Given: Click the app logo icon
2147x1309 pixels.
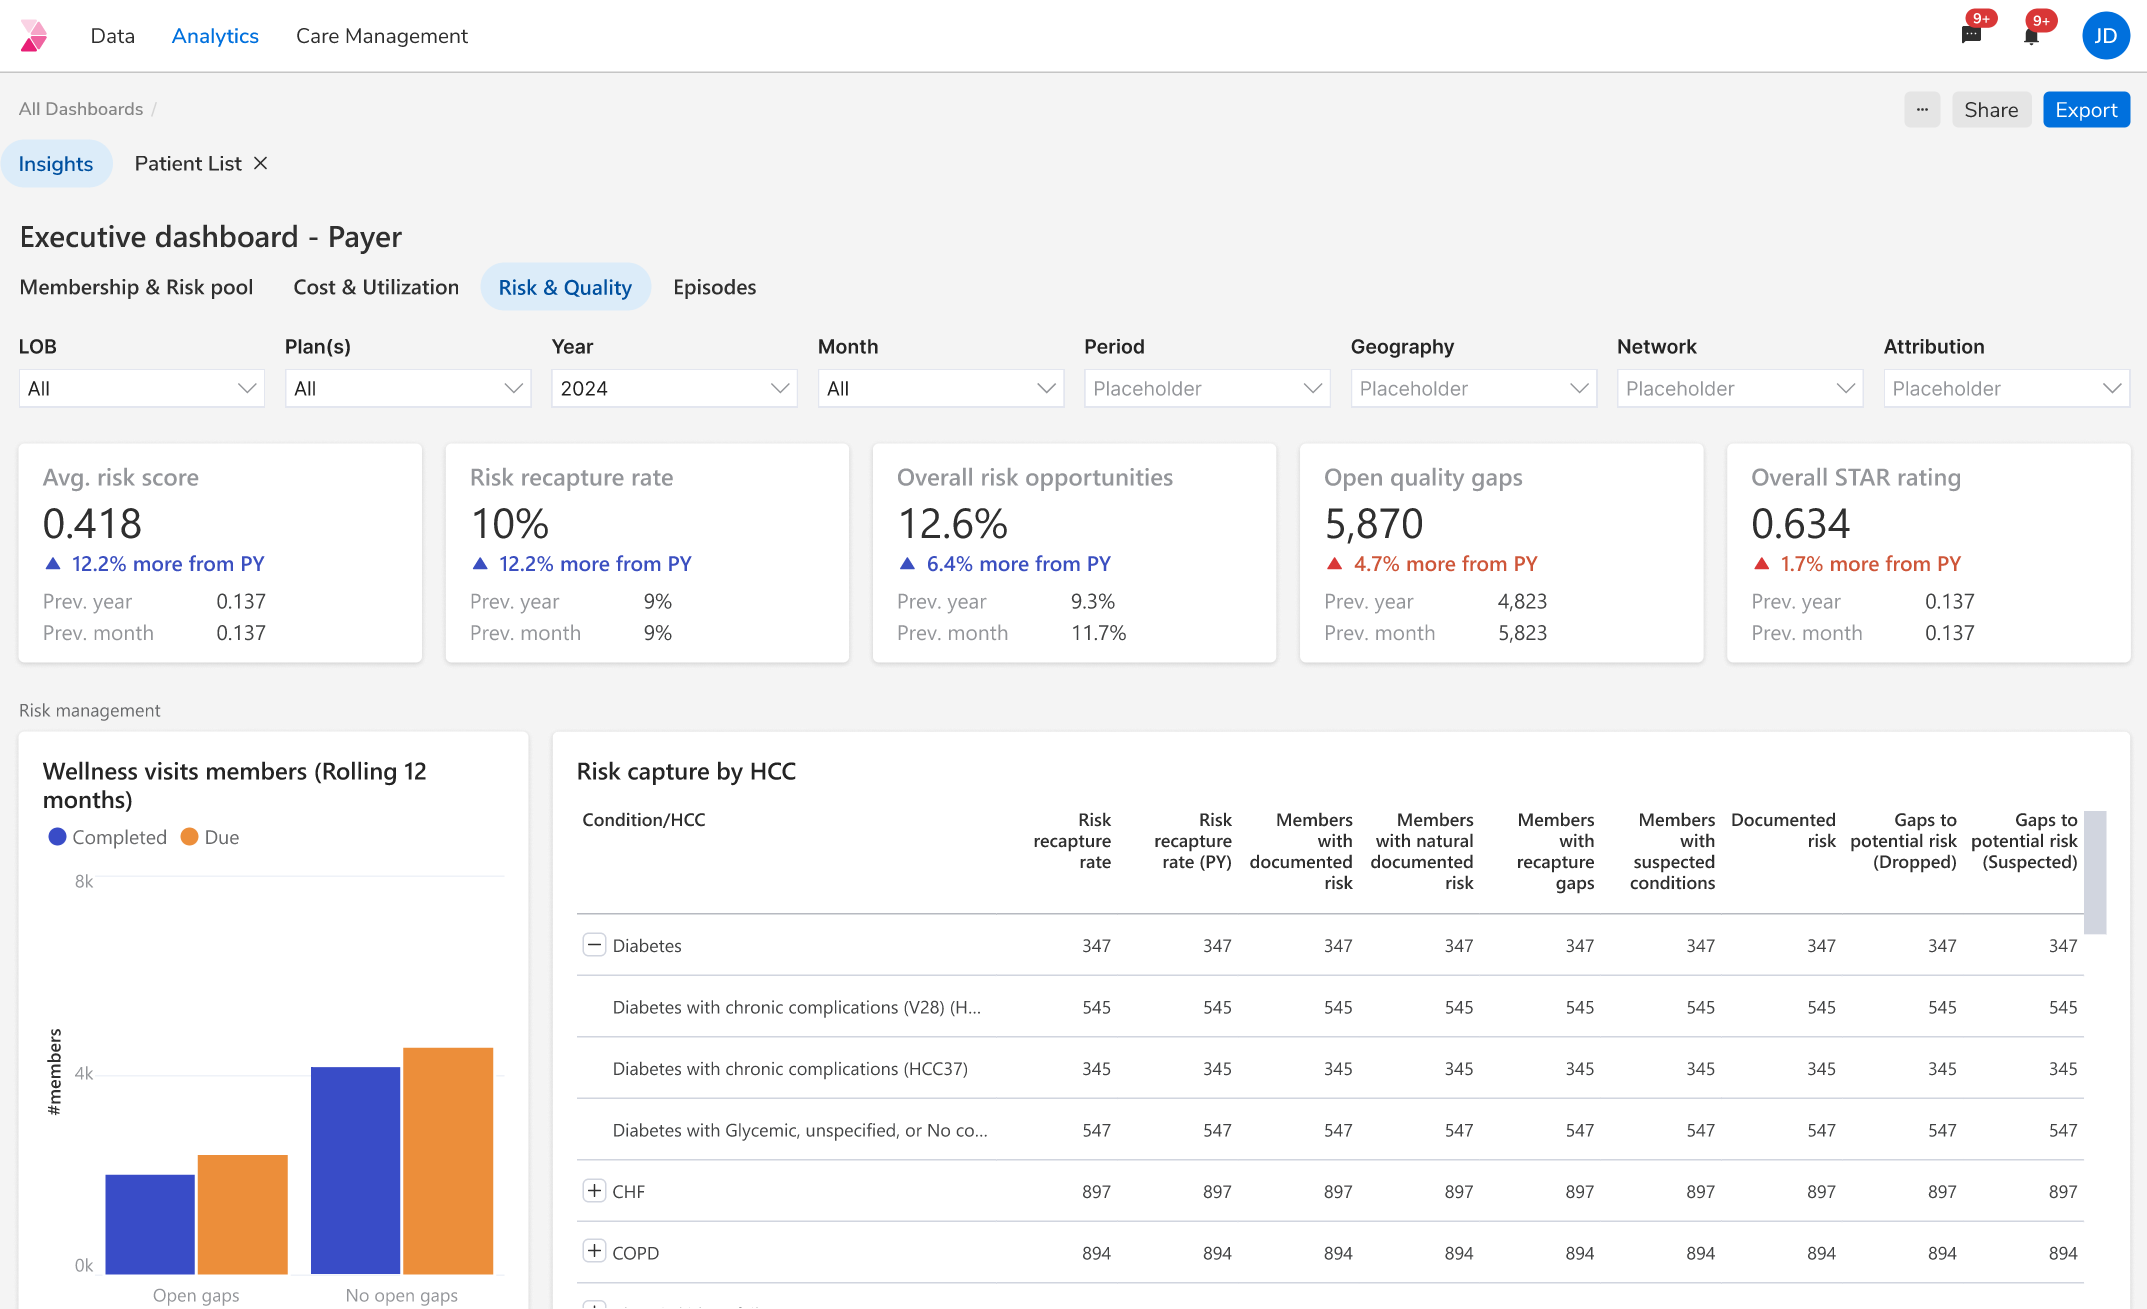Looking at the screenshot, I should coord(34,36).
